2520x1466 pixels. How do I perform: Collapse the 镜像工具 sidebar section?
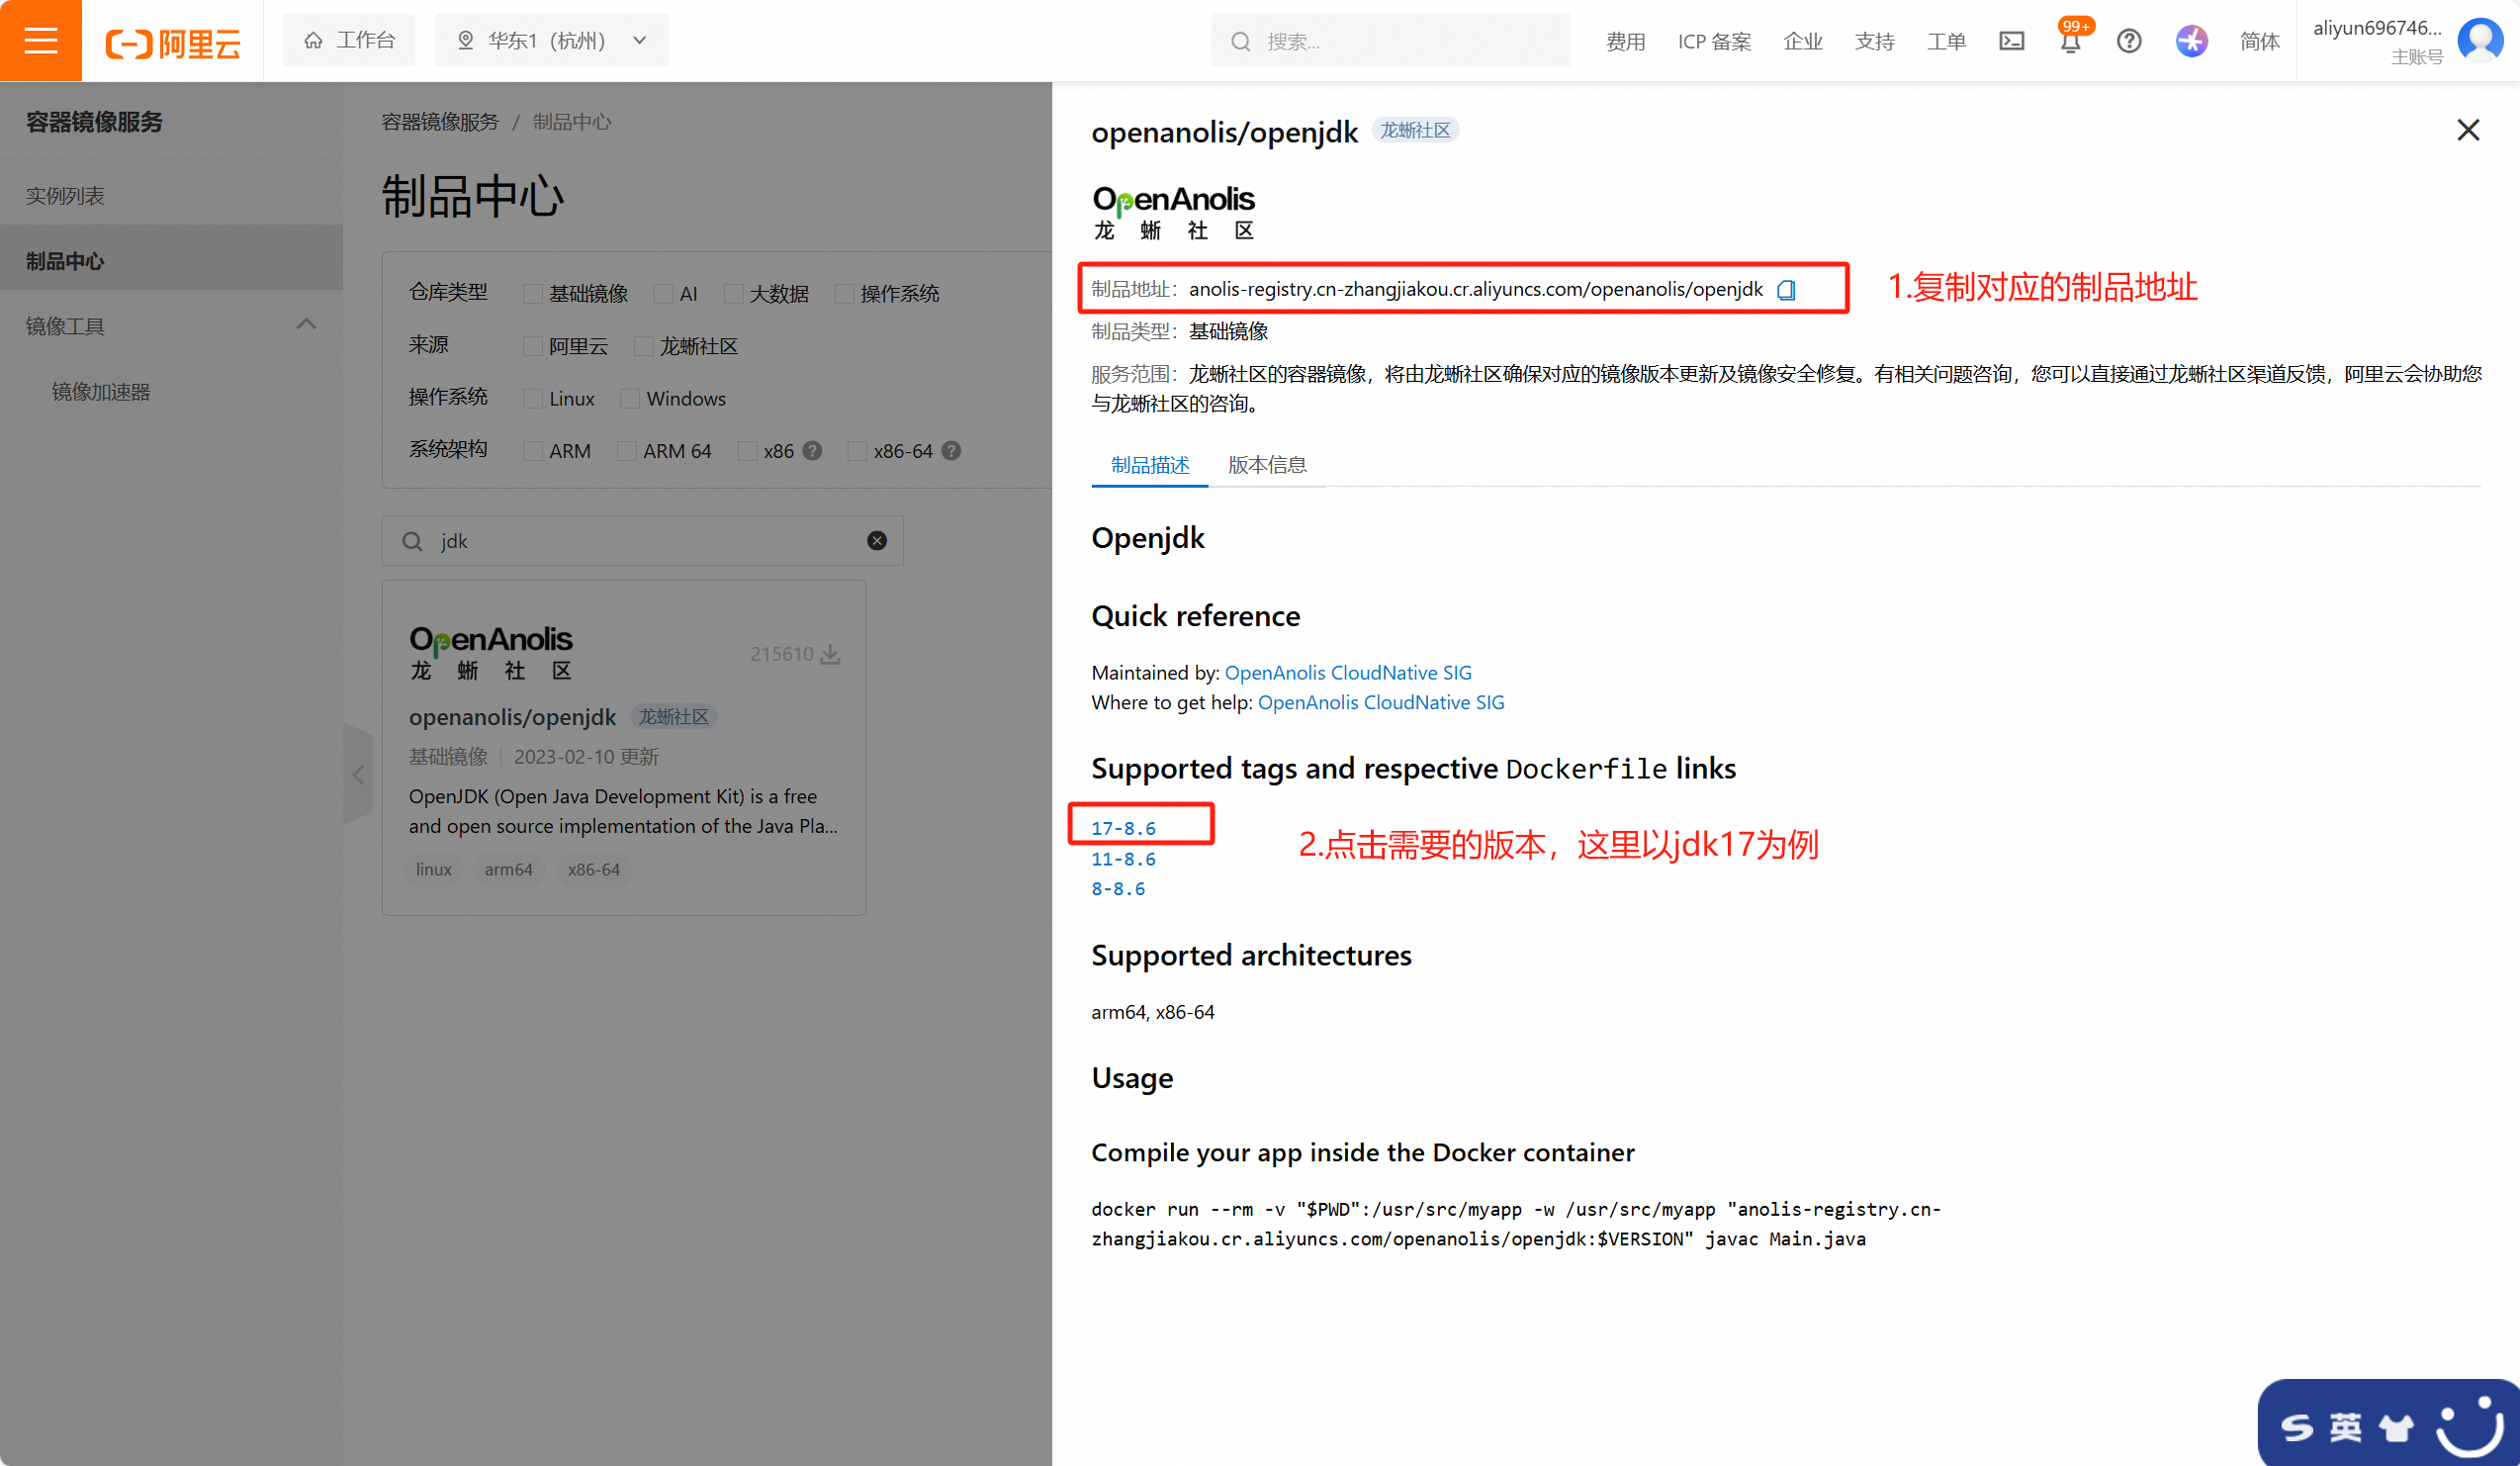click(306, 325)
